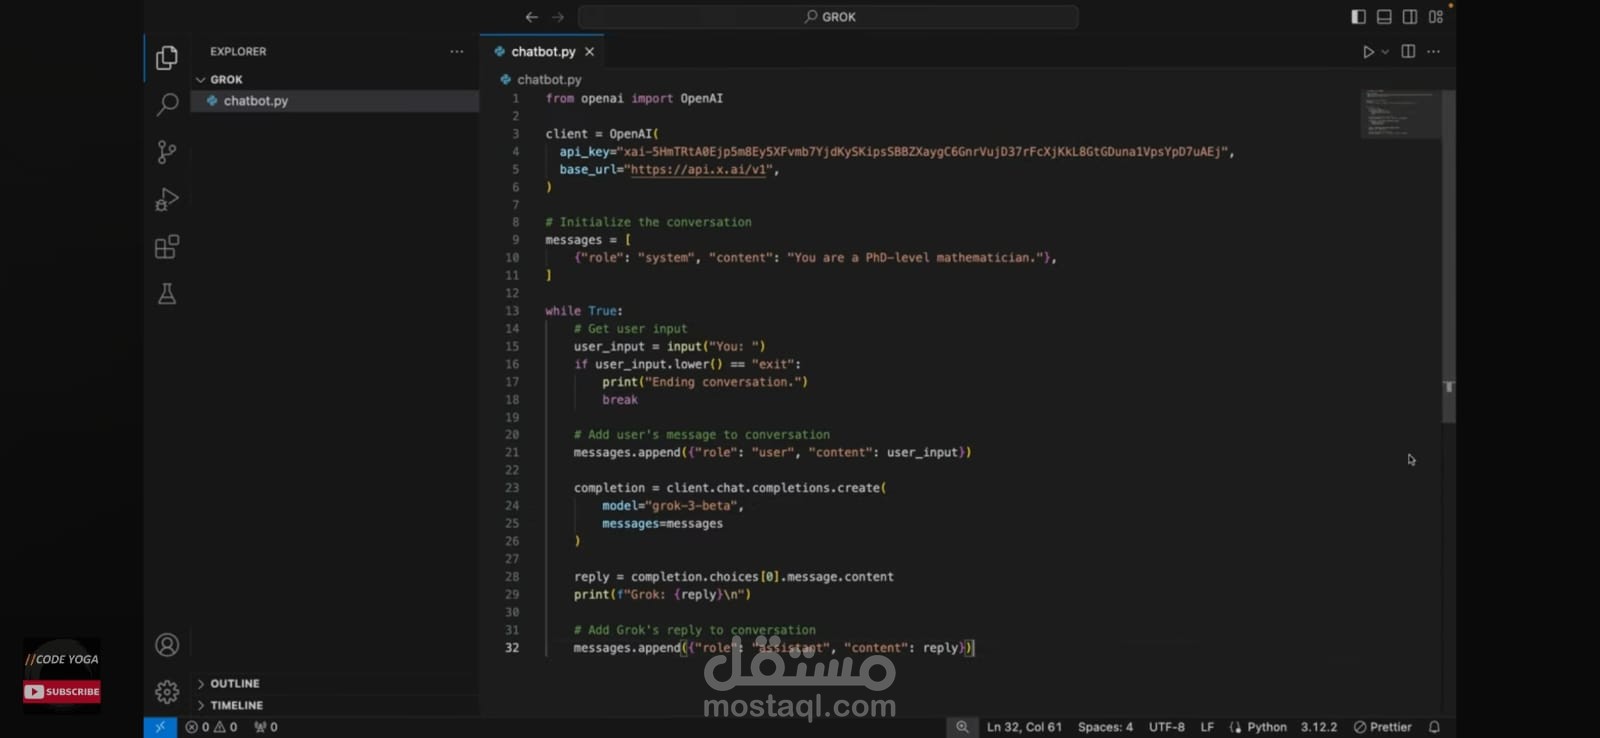Change the language mode from Python
The width and height of the screenshot is (1600, 738).
pos(1267,727)
